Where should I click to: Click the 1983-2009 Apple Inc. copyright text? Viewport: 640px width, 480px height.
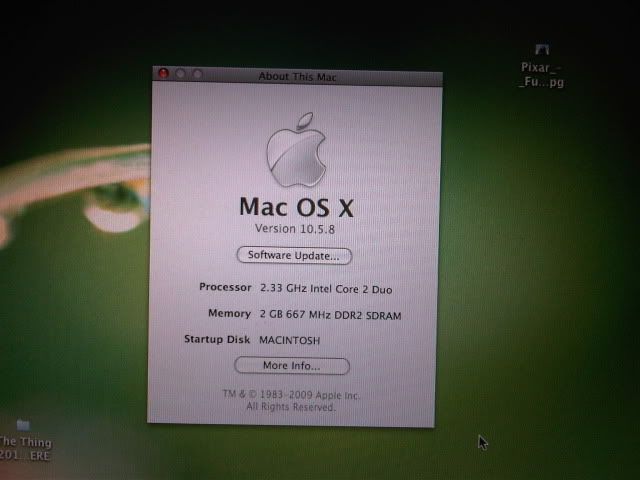coord(291,395)
